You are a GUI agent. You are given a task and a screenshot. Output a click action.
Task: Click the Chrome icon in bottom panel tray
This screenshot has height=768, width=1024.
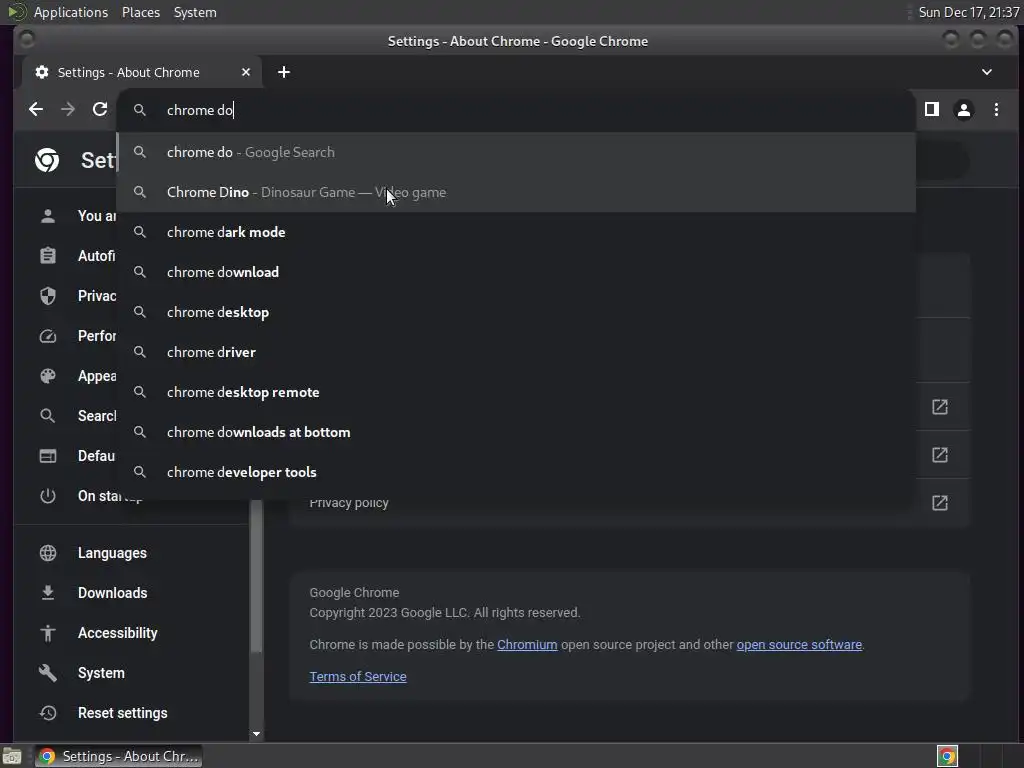(947, 756)
